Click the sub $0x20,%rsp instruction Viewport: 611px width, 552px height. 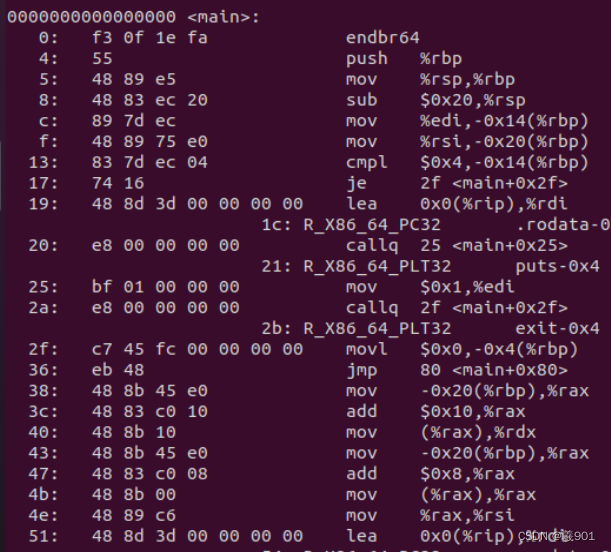(436, 100)
